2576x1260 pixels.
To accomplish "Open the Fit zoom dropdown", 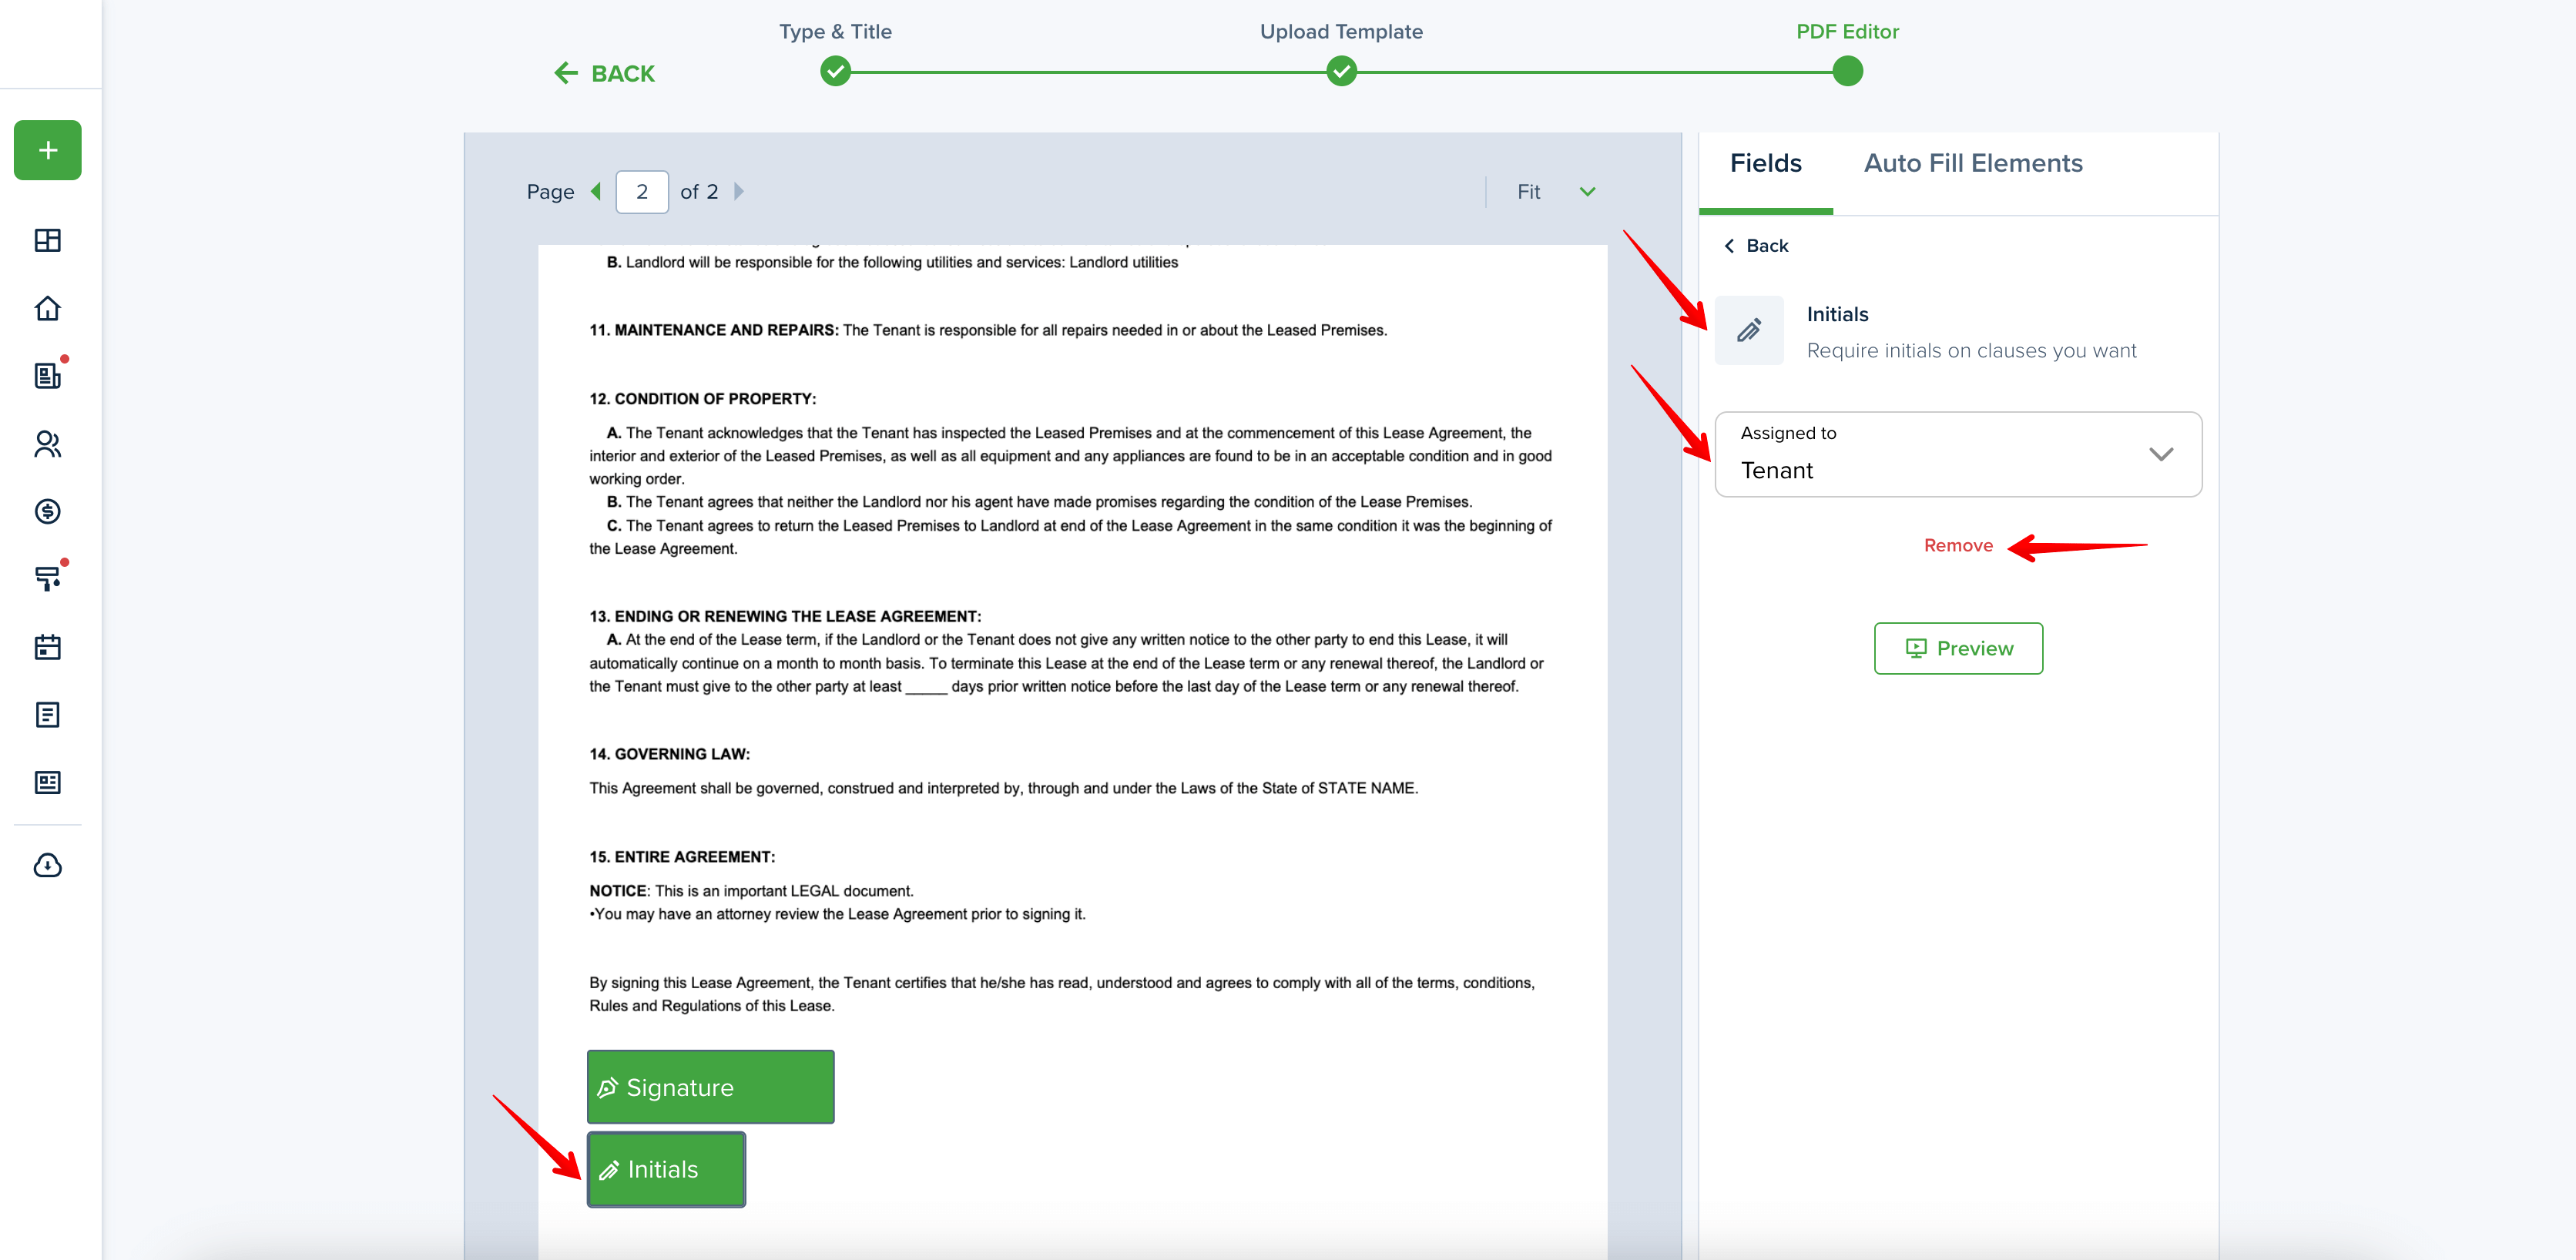I will tap(1555, 191).
